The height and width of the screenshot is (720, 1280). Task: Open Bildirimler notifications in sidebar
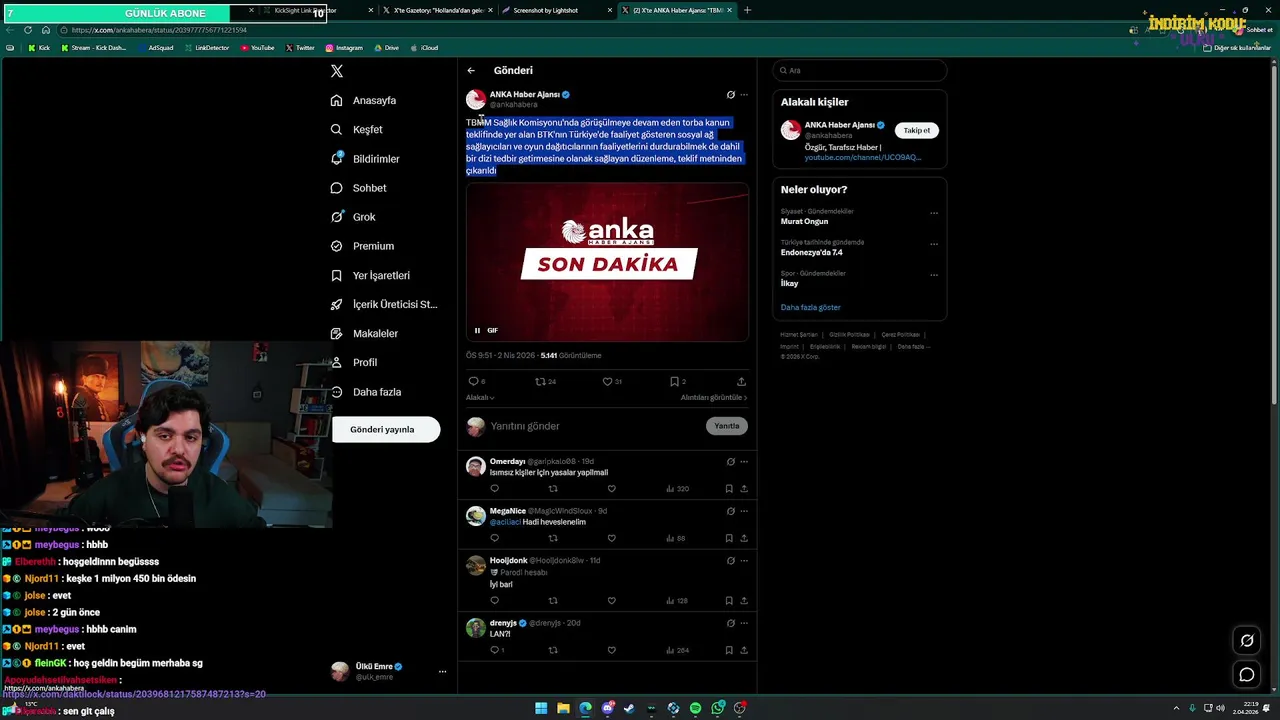tap(365, 159)
